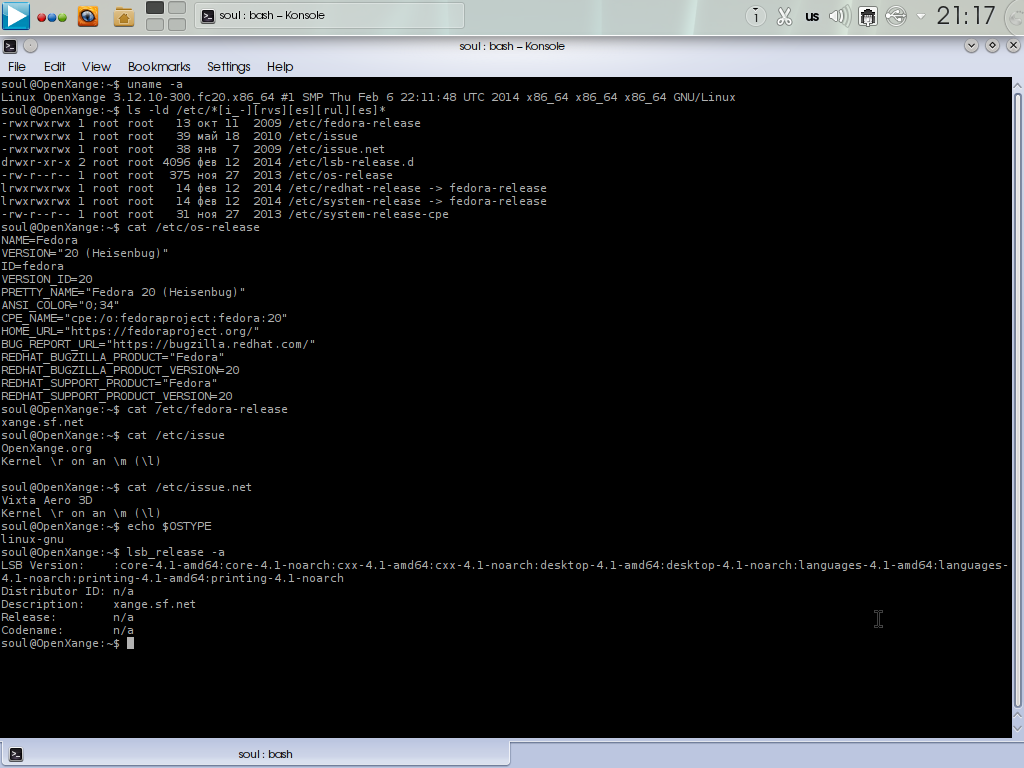Click the 'NAME=Fedora' line
Viewport: 1024px width, 768px height.
tap(39, 240)
